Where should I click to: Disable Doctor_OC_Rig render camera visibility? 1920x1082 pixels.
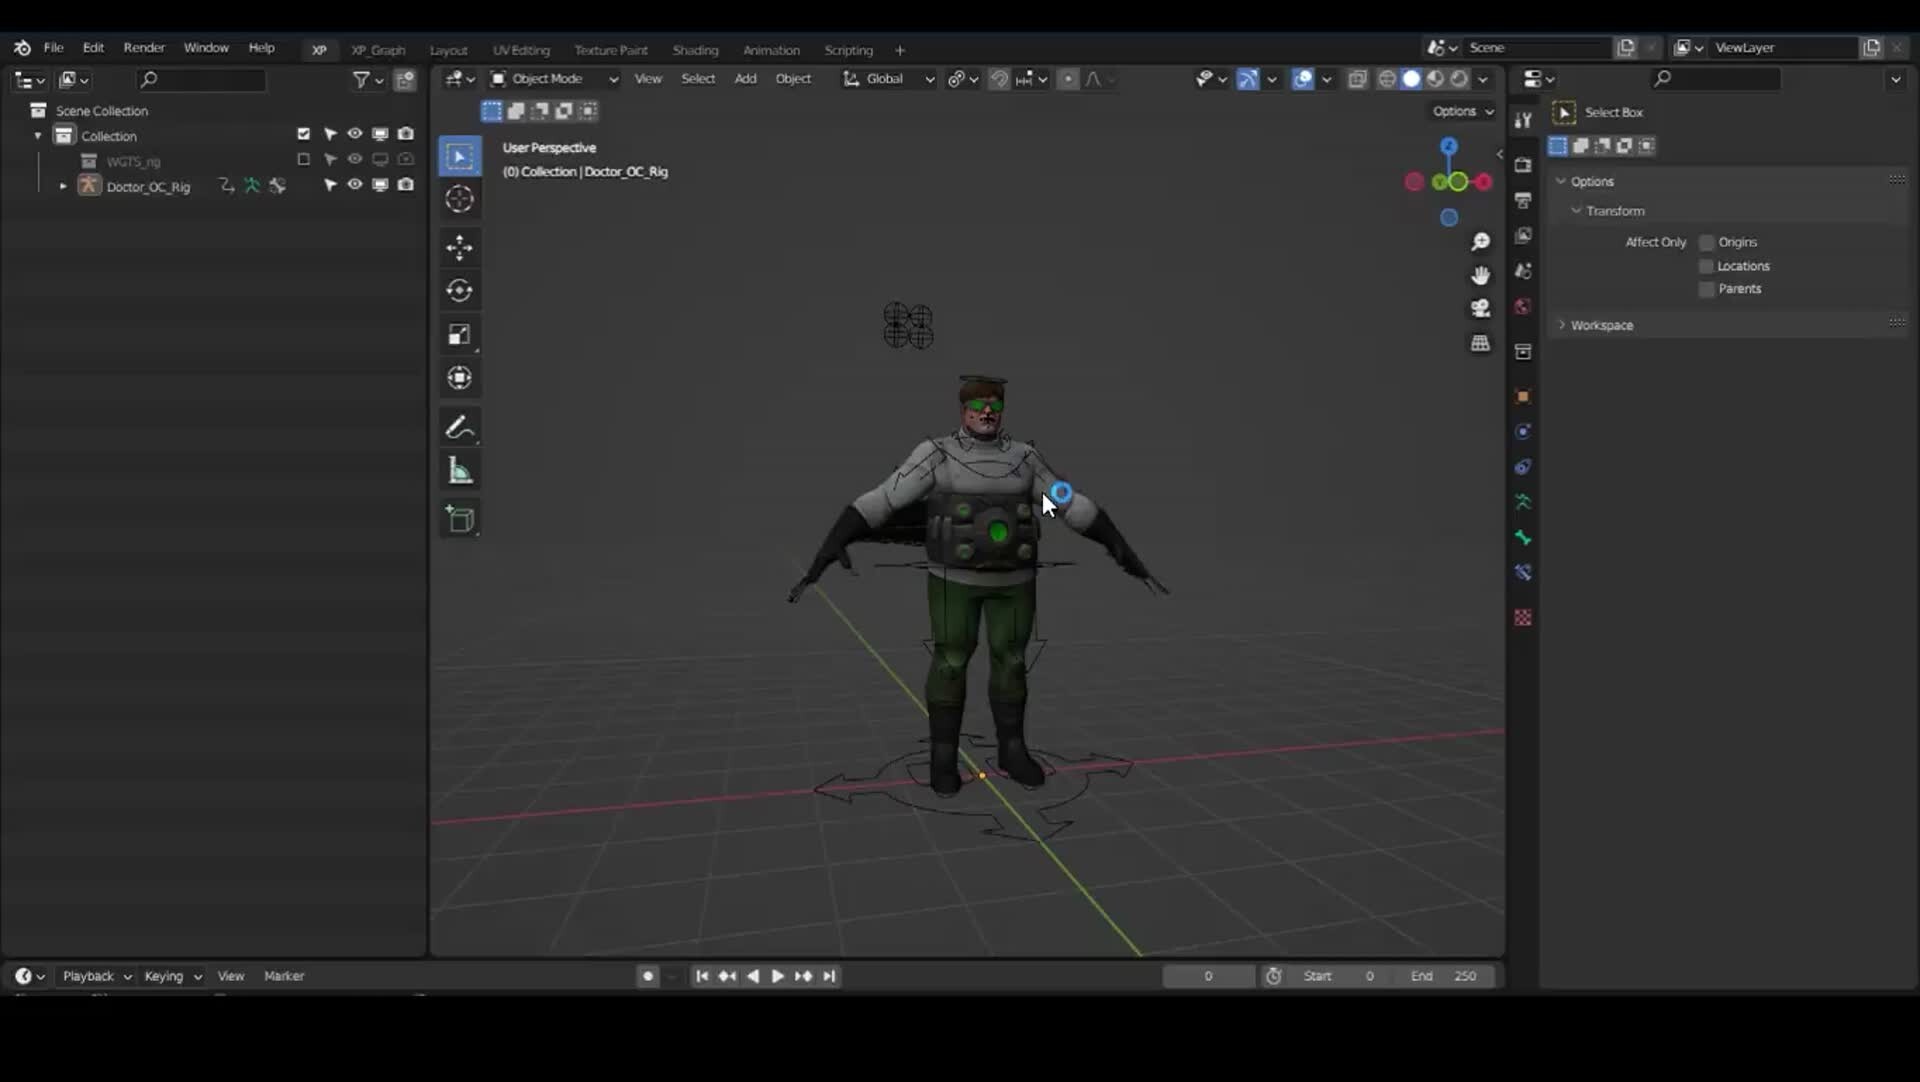(x=405, y=185)
